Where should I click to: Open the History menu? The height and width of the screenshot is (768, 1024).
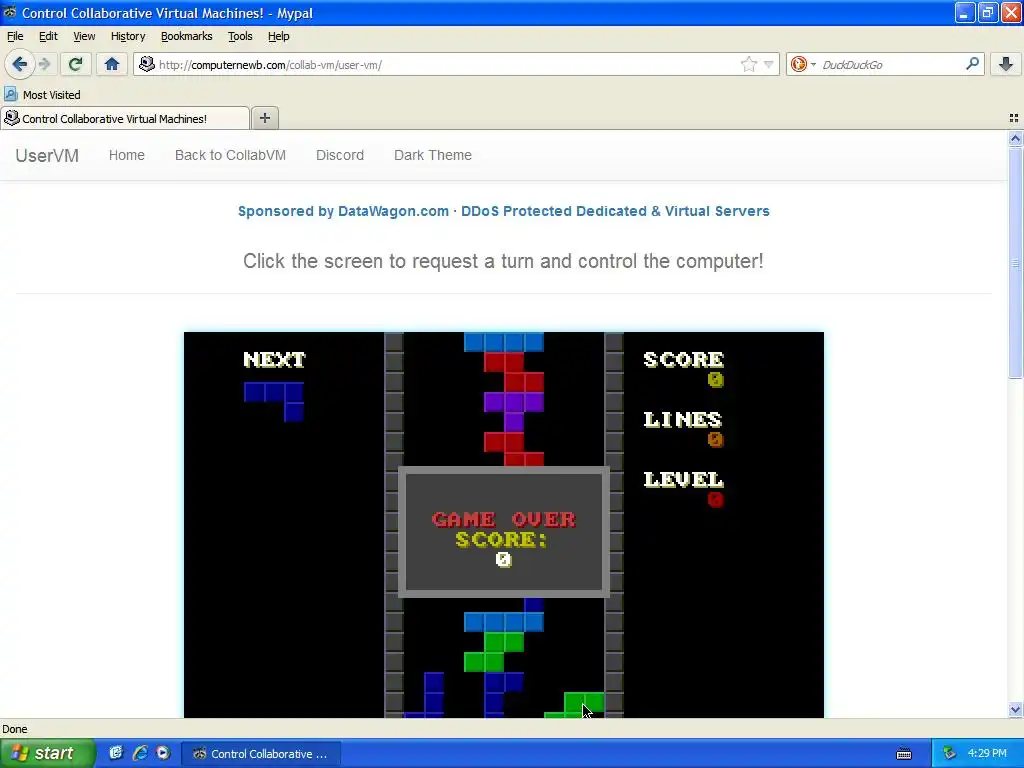pos(127,36)
